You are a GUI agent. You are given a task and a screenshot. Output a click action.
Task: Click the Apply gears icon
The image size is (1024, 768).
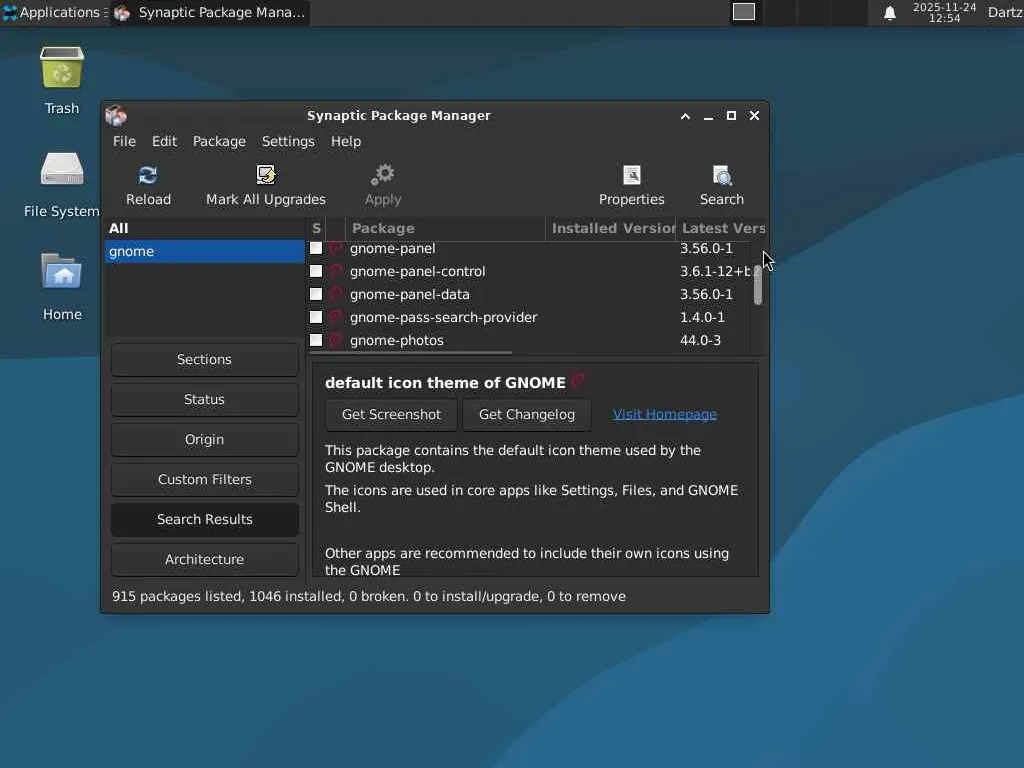(x=383, y=175)
